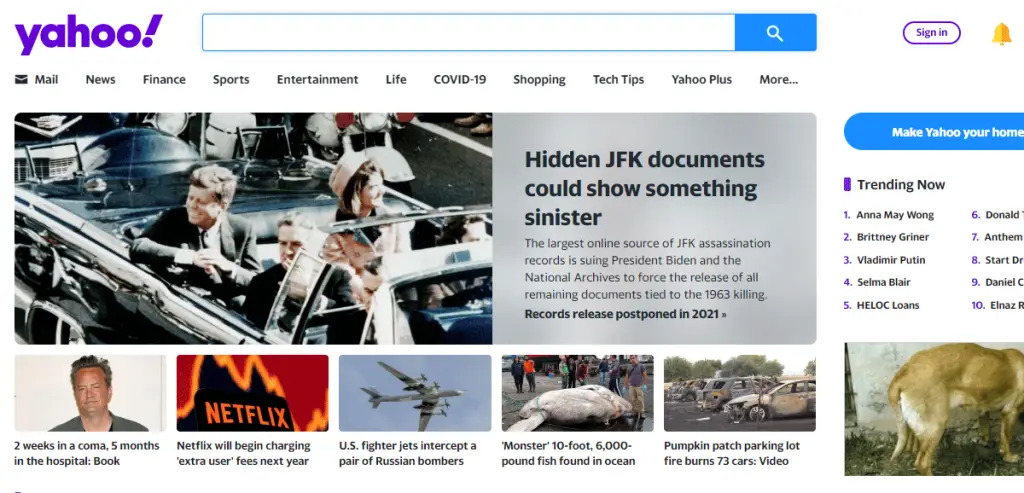Click trending topic Selma Blair

coord(884,282)
